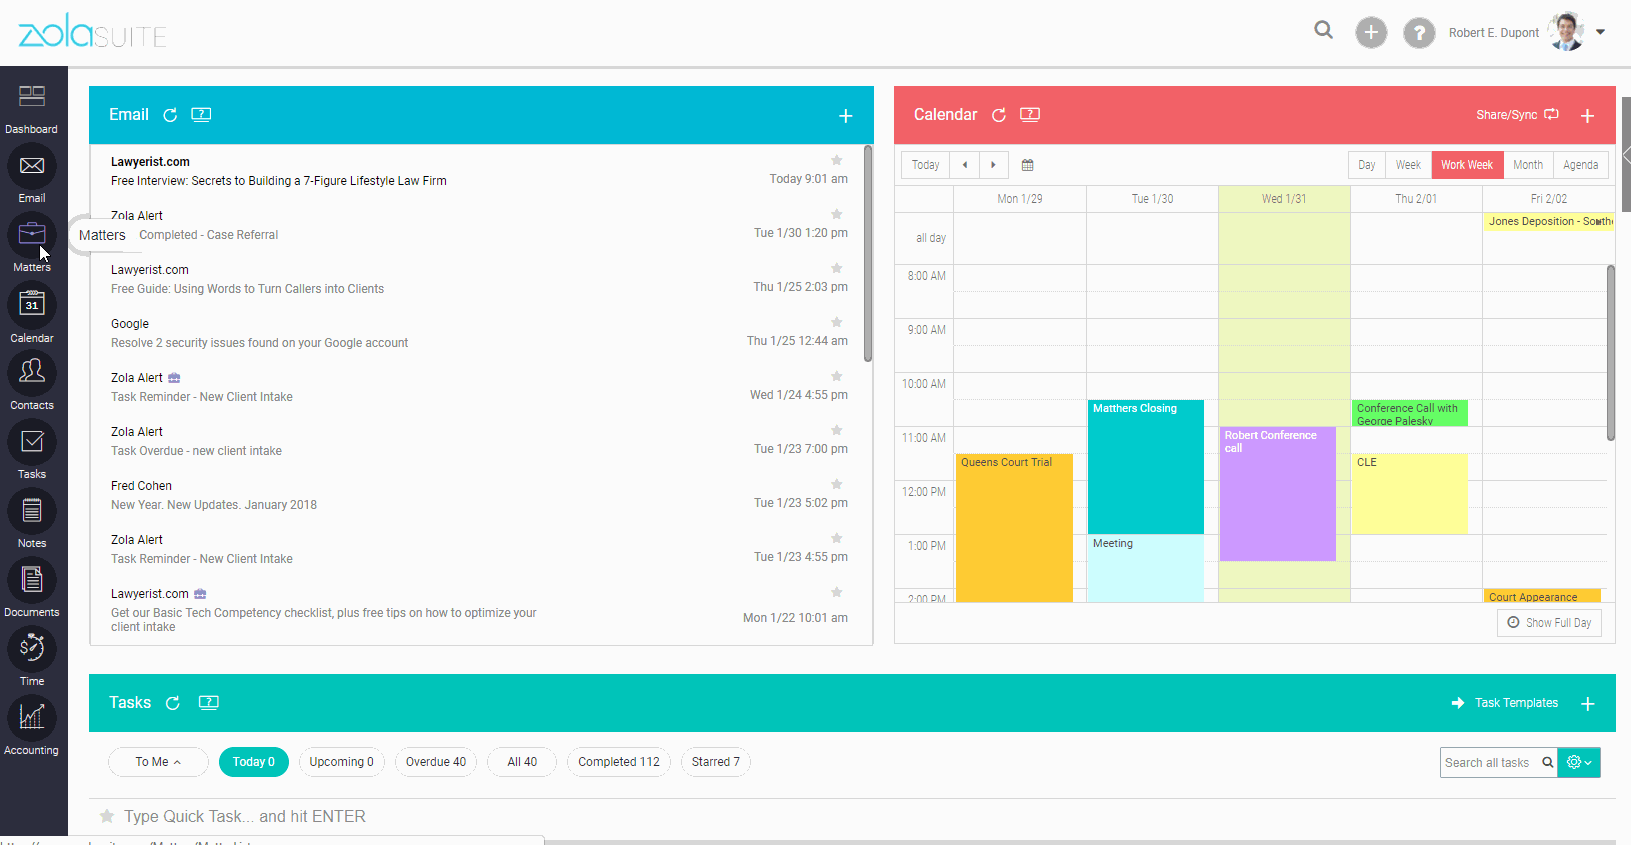Go to previous calendar period arrow
Screen dimensions: 1631x845
coord(964,165)
